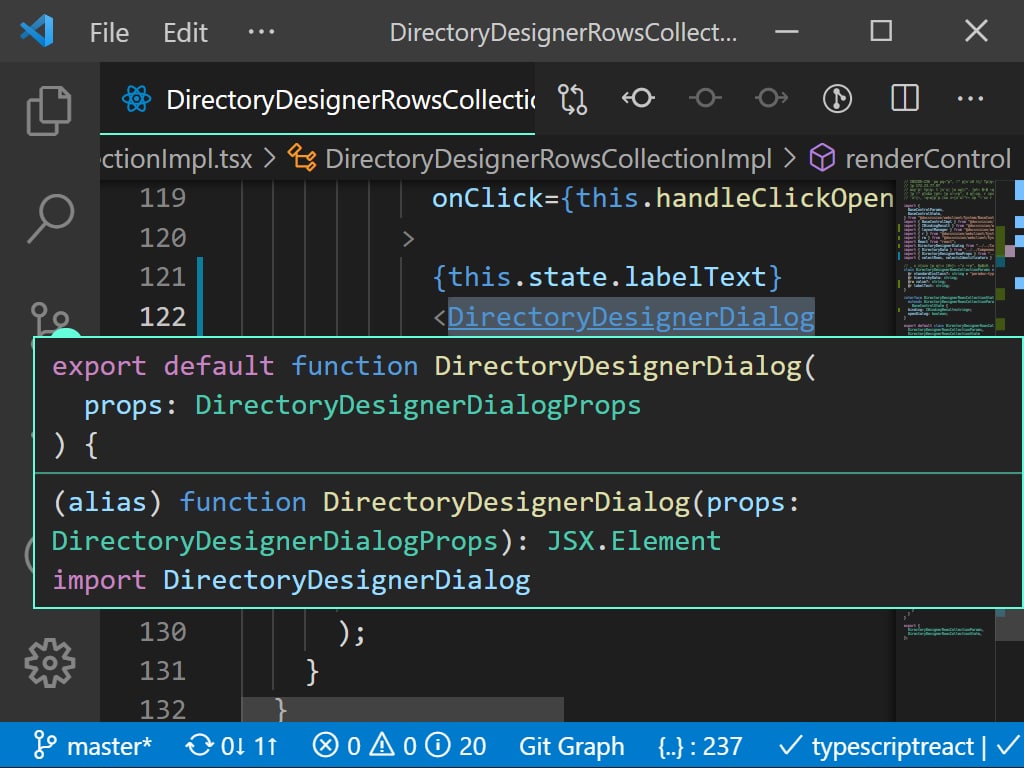The height and width of the screenshot is (768, 1024).
Task: Go to previous change icon in editor toolbar
Action: 638,98
